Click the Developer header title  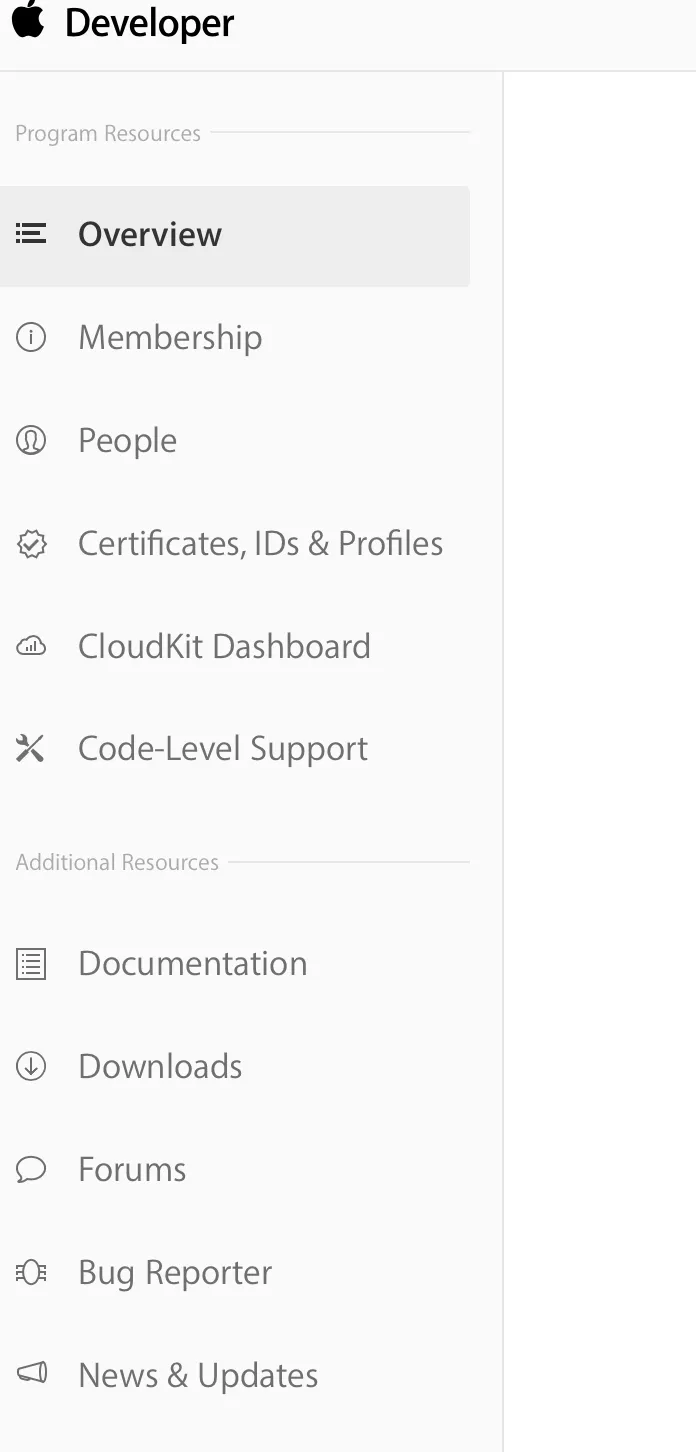[x=150, y=24]
